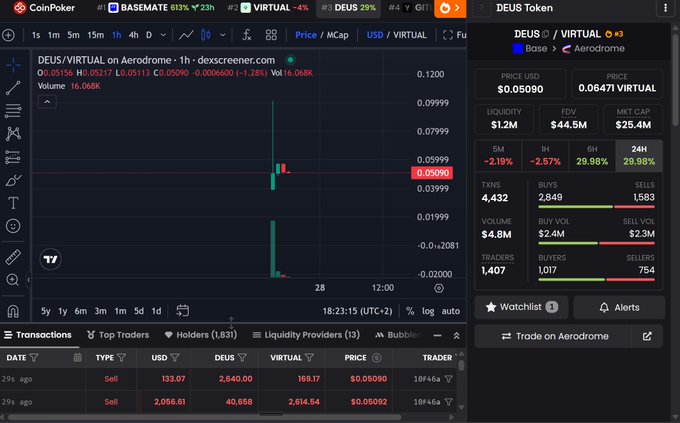
Task: Select the brush drawing tool
Action: click(x=13, y=180)
